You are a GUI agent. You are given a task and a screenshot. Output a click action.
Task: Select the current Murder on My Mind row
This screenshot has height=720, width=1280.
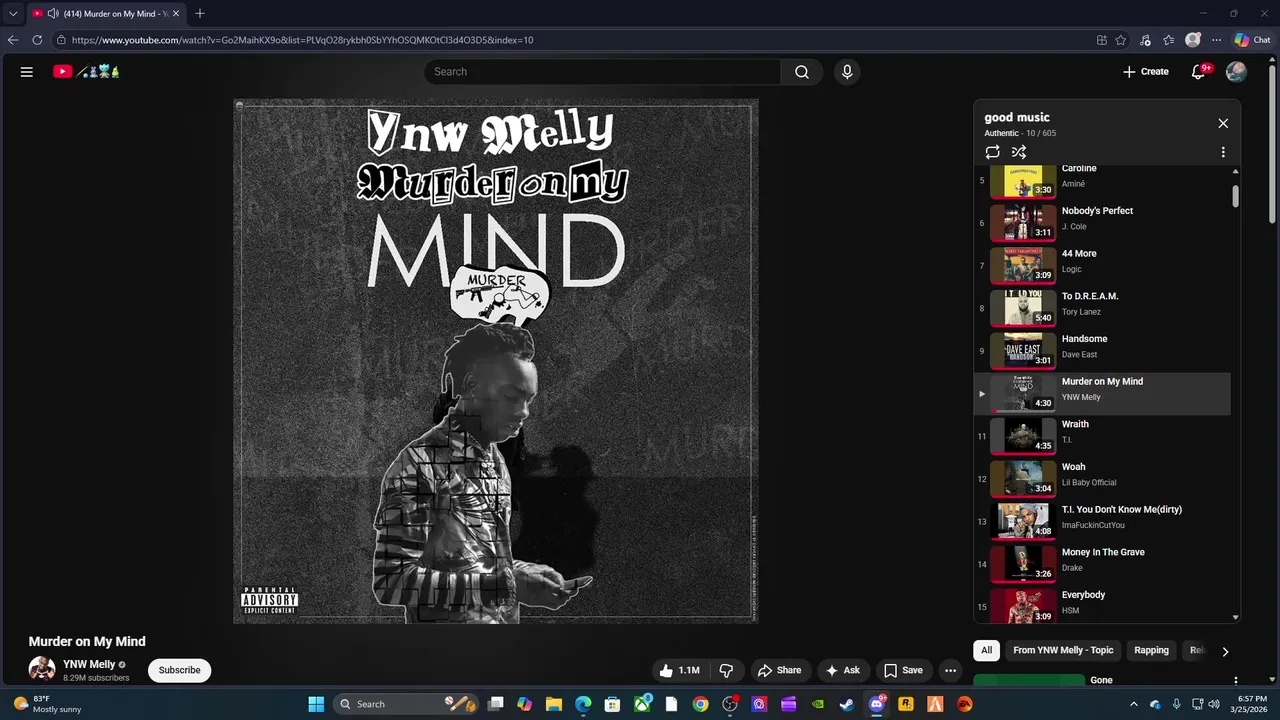pyautogui.click(x=1102, y=394)
